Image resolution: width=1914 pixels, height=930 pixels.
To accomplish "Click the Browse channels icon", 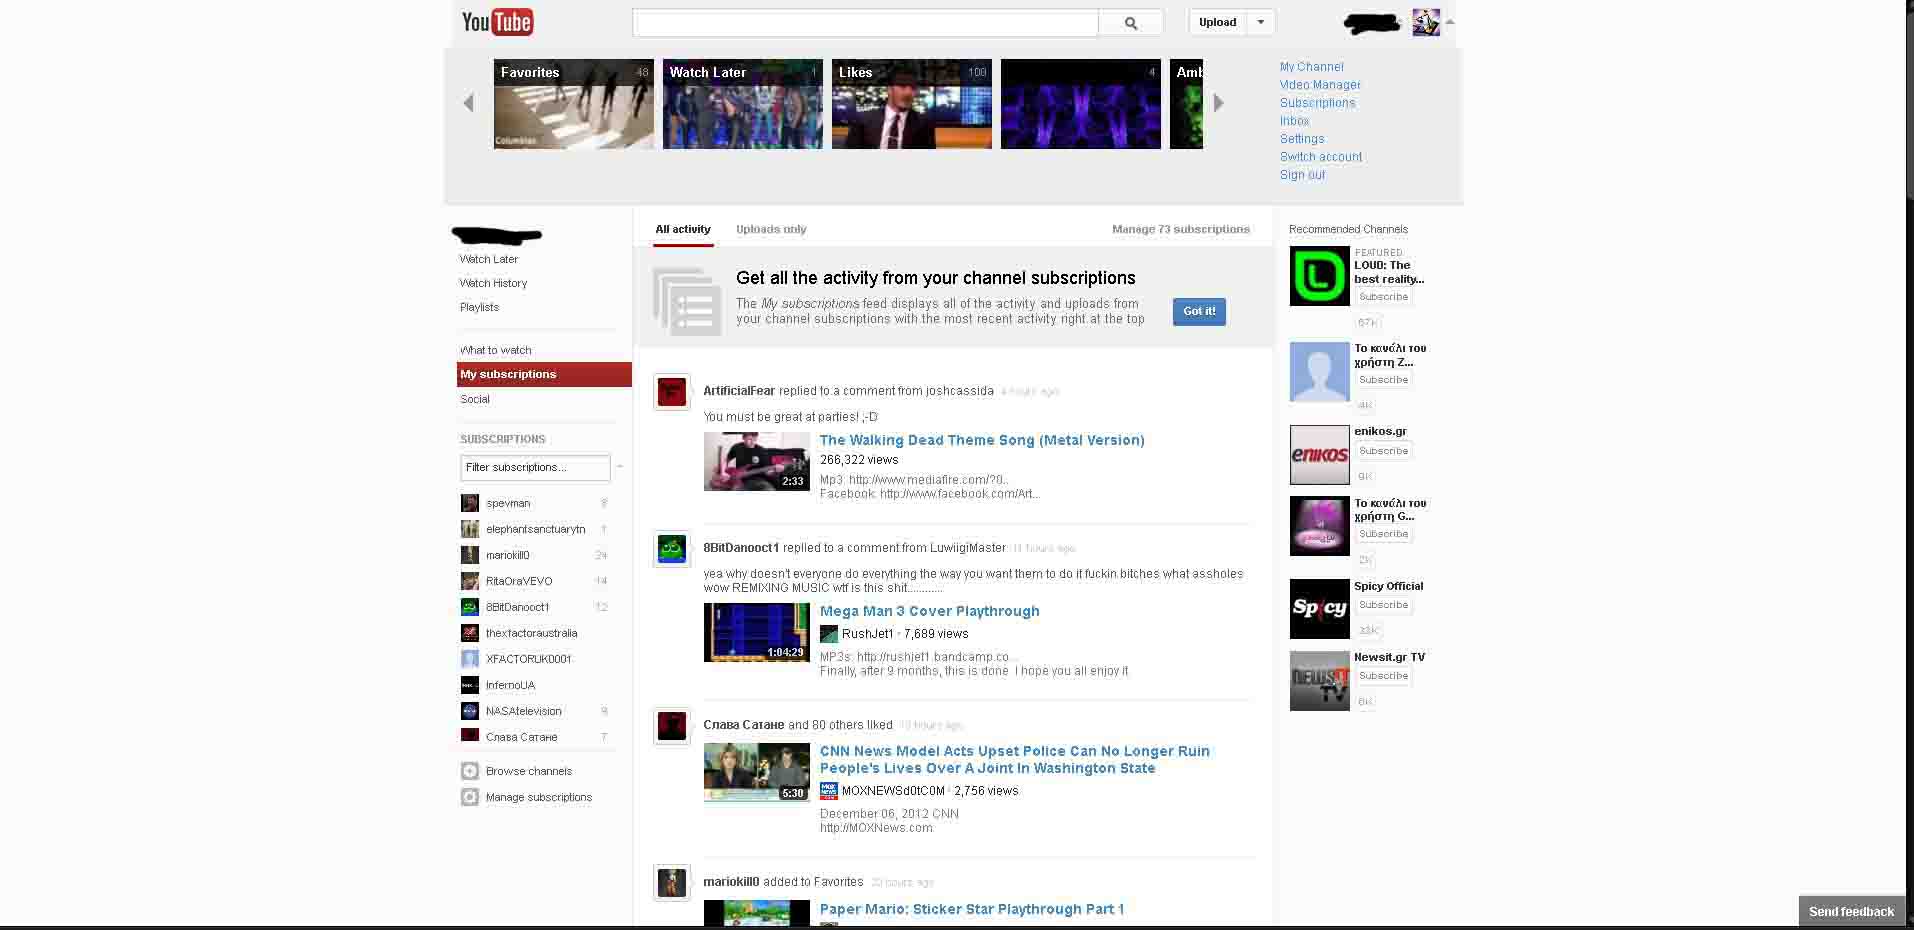I will [470, 771].
